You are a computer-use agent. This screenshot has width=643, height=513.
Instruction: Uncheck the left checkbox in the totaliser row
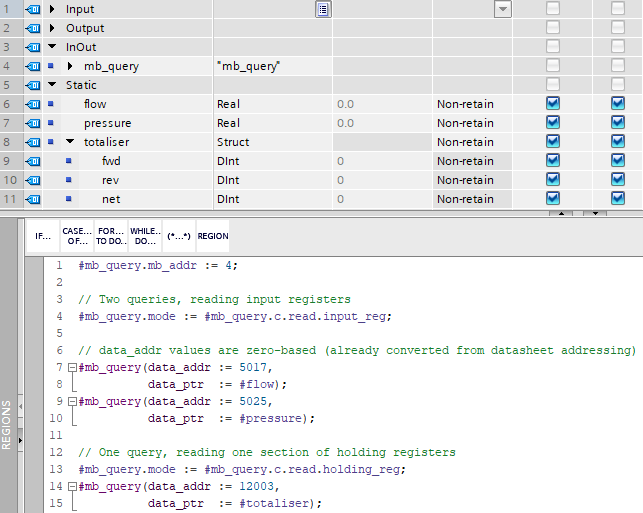click(553, 141)
